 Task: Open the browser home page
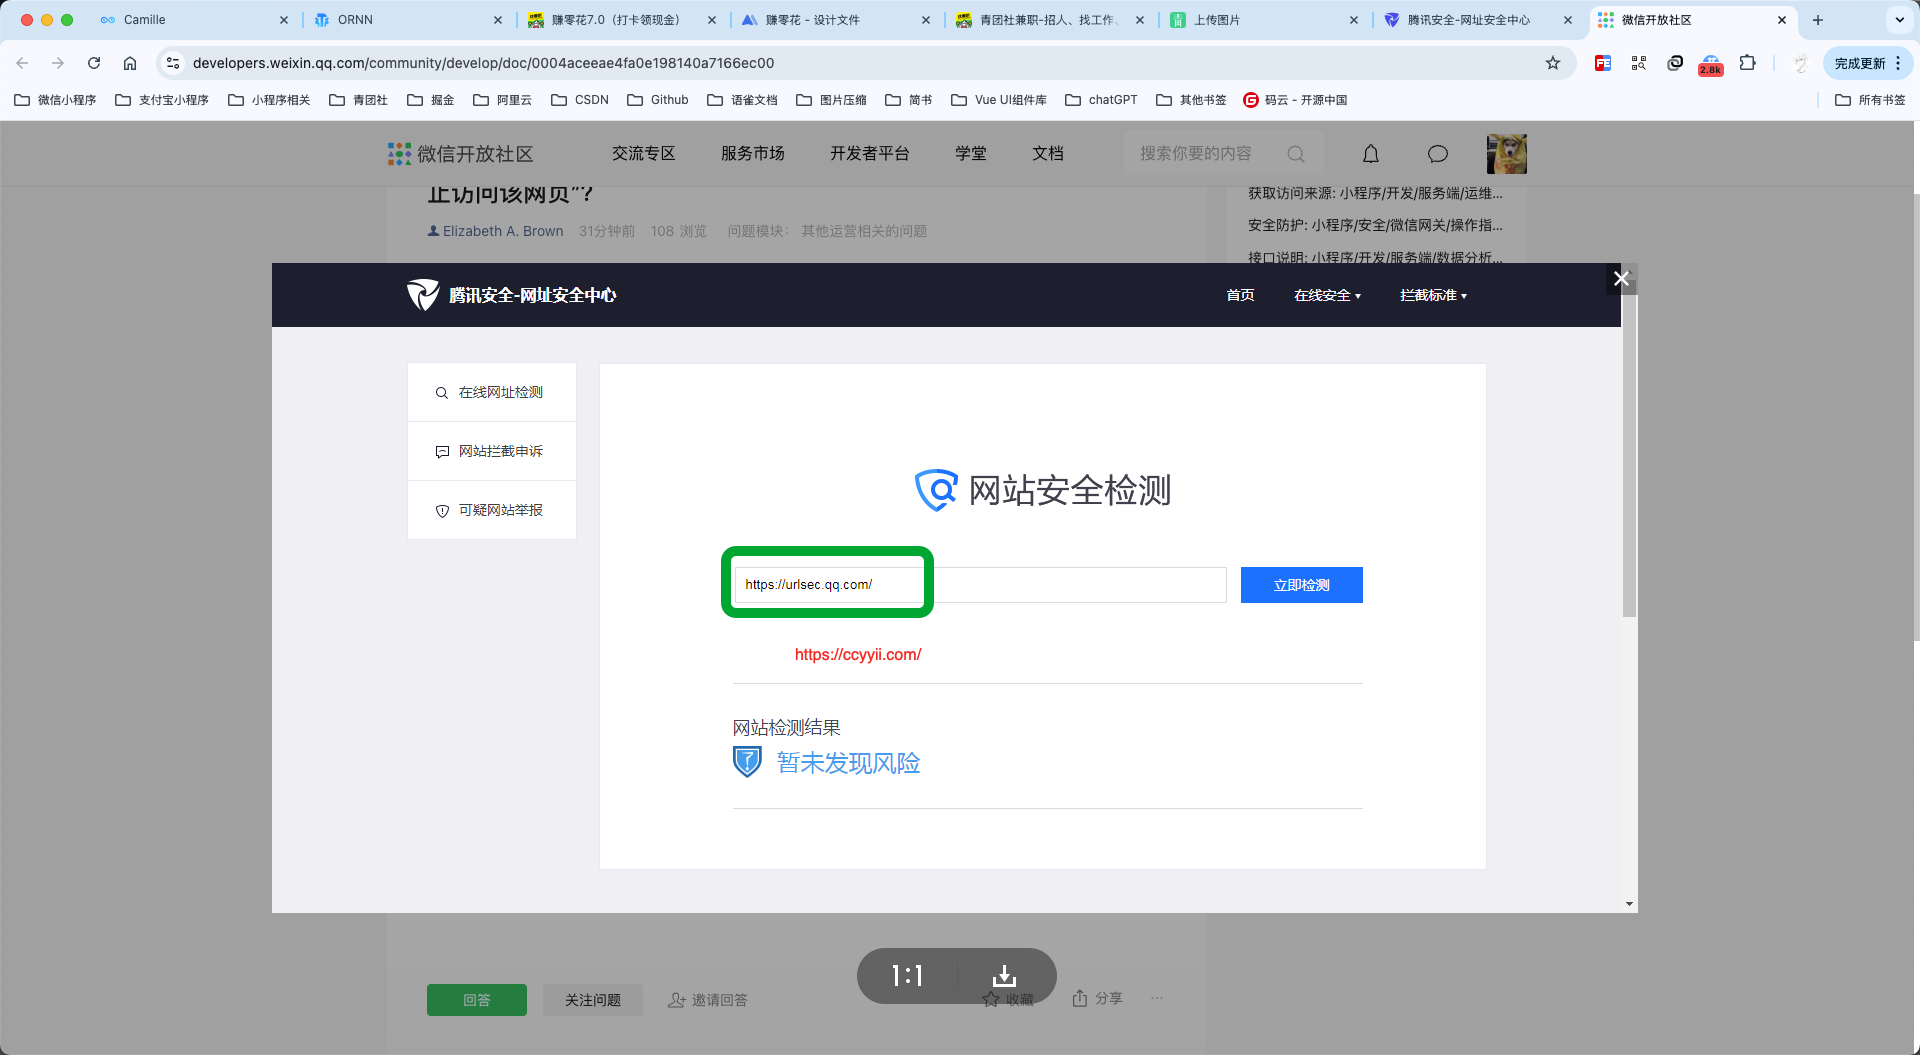point(130,63)
